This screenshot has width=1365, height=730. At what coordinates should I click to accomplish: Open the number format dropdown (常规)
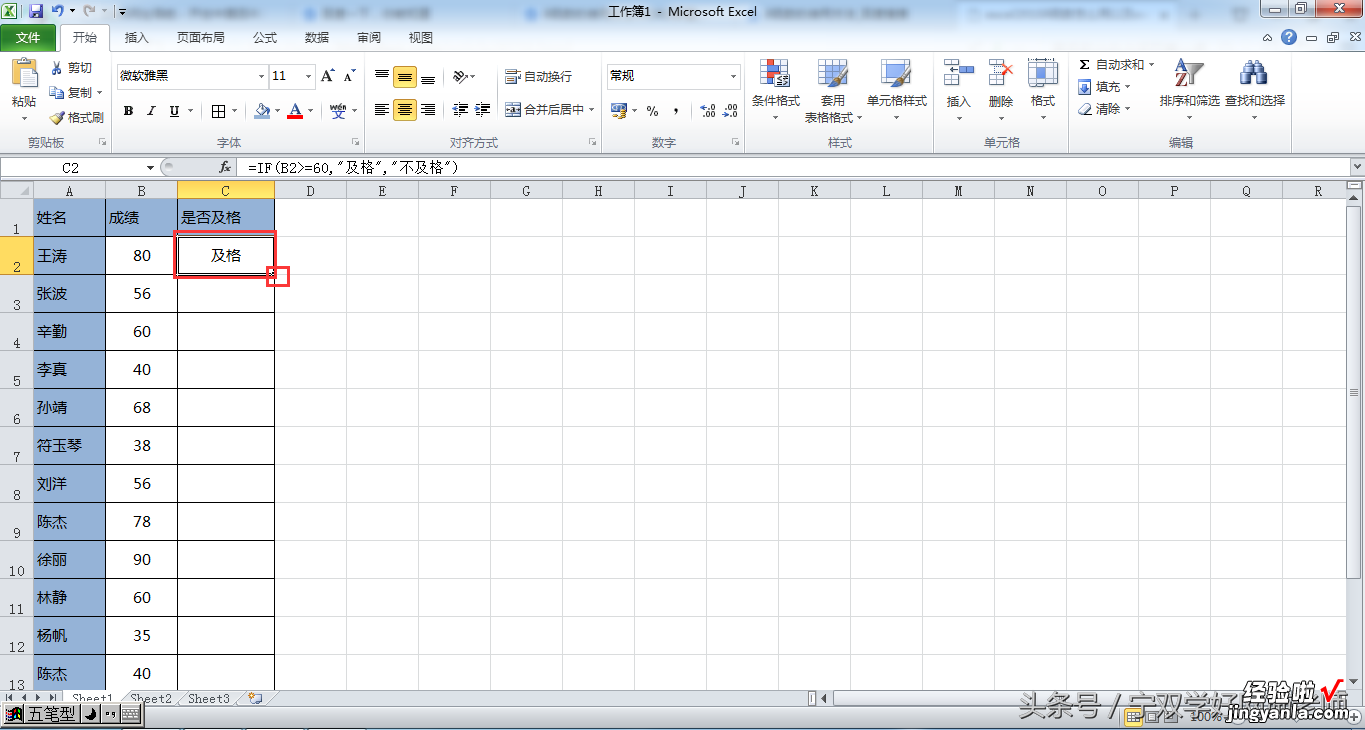pos(733,76)
